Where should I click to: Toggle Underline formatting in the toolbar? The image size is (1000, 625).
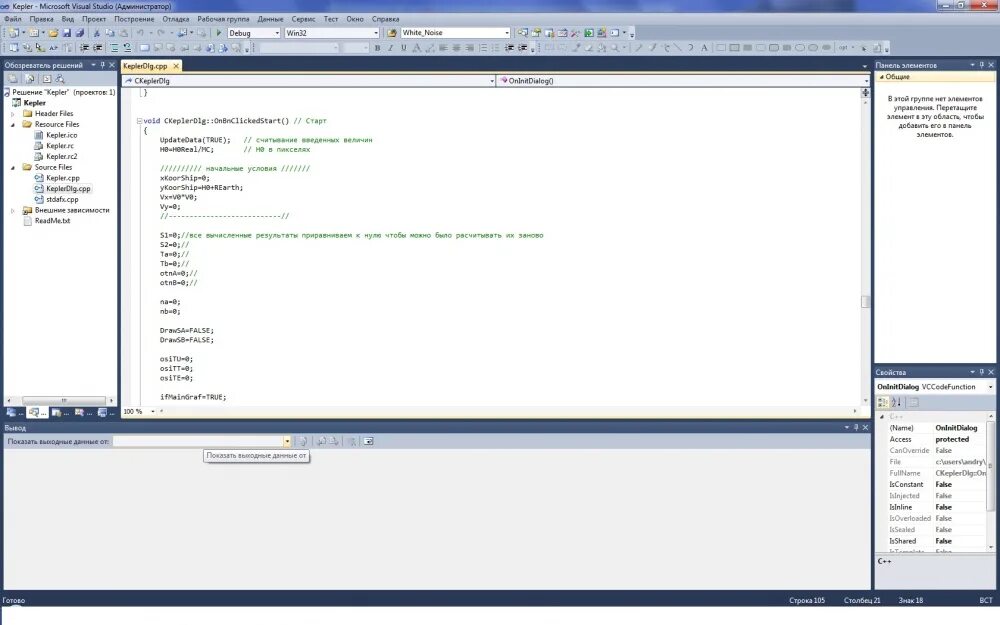(403, 48)
